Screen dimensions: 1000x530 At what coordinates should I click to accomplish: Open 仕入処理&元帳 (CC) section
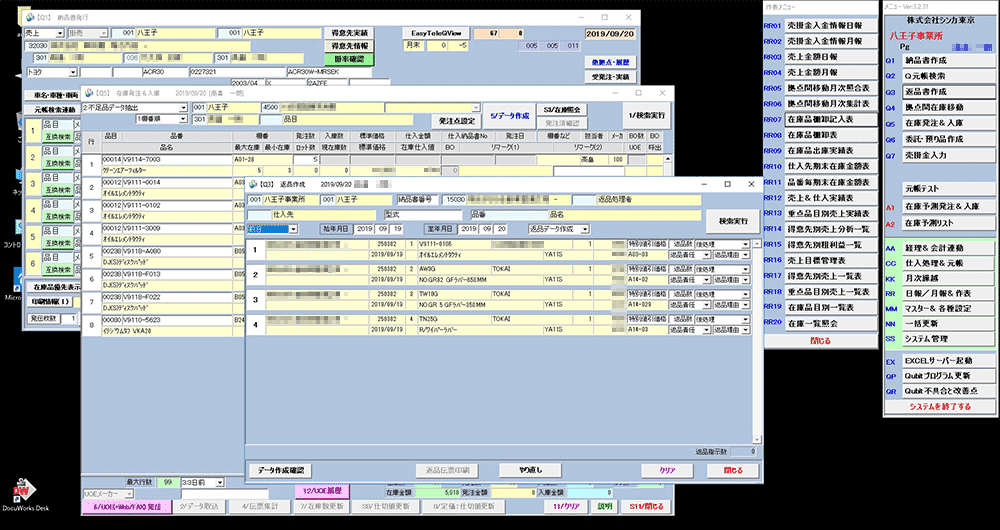[x=948, y=263]
